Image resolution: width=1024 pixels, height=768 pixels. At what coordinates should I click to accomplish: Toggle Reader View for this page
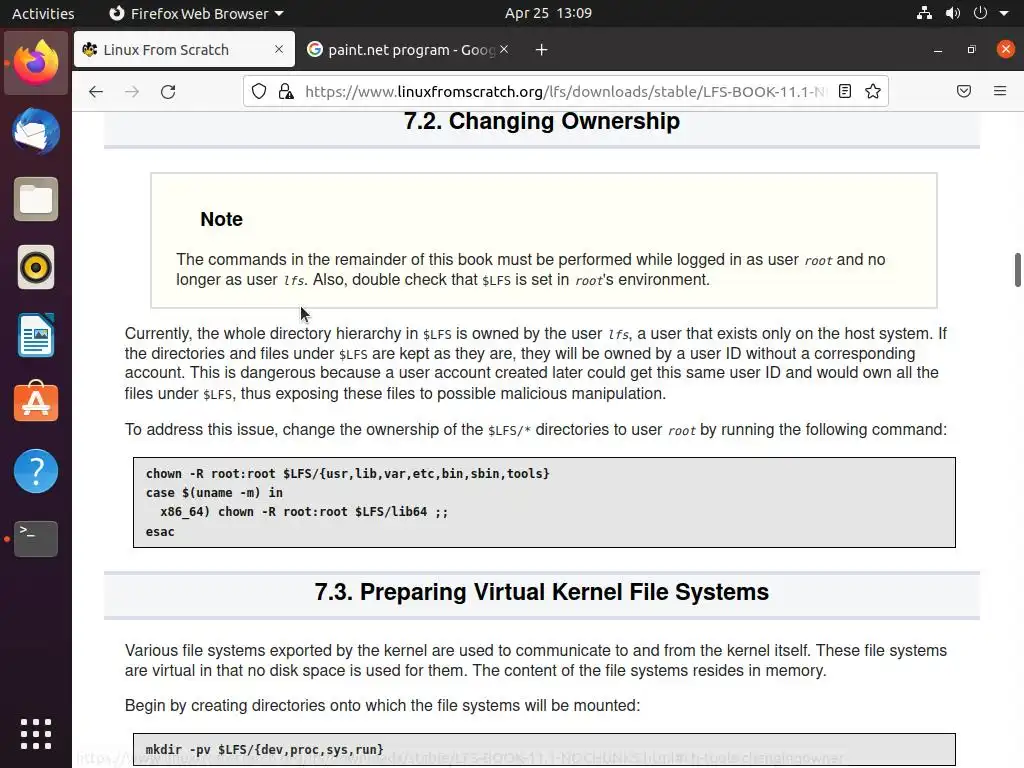click(x=844, y=91)
